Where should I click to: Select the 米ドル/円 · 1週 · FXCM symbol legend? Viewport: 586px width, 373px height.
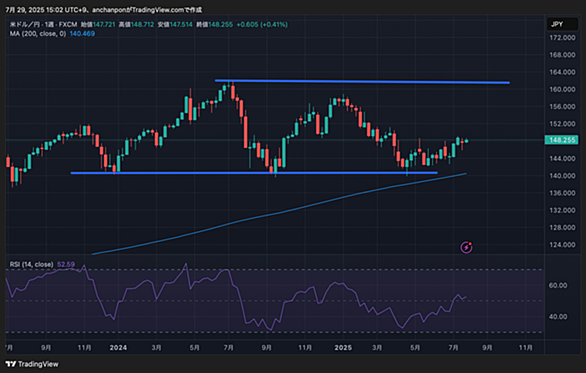(43, 25)
